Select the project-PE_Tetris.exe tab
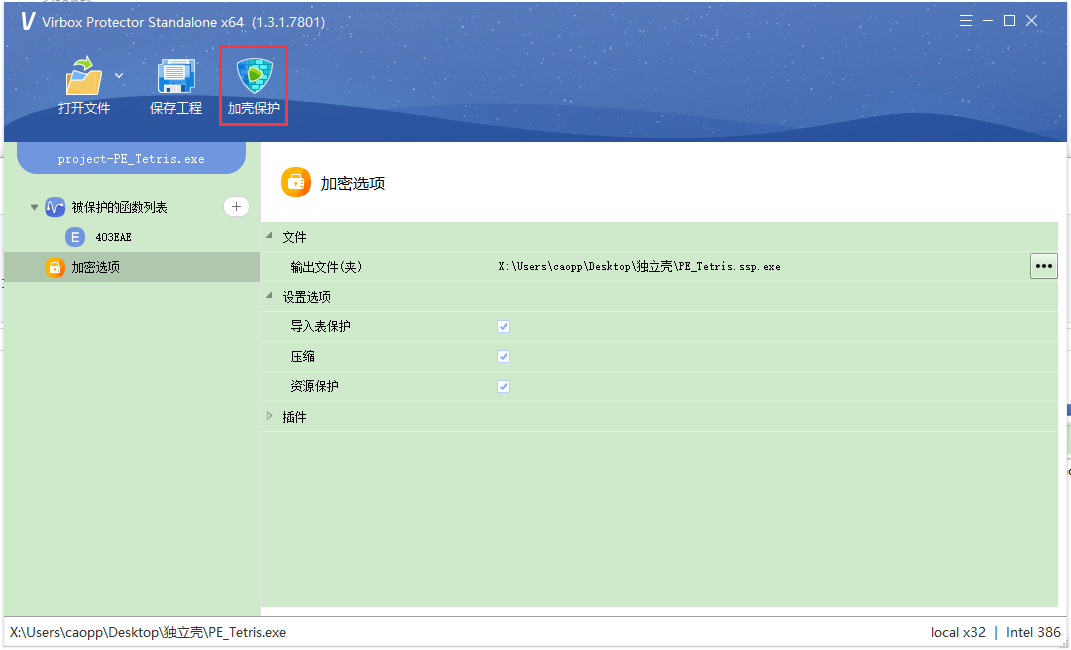 click(x=131, y=158)
